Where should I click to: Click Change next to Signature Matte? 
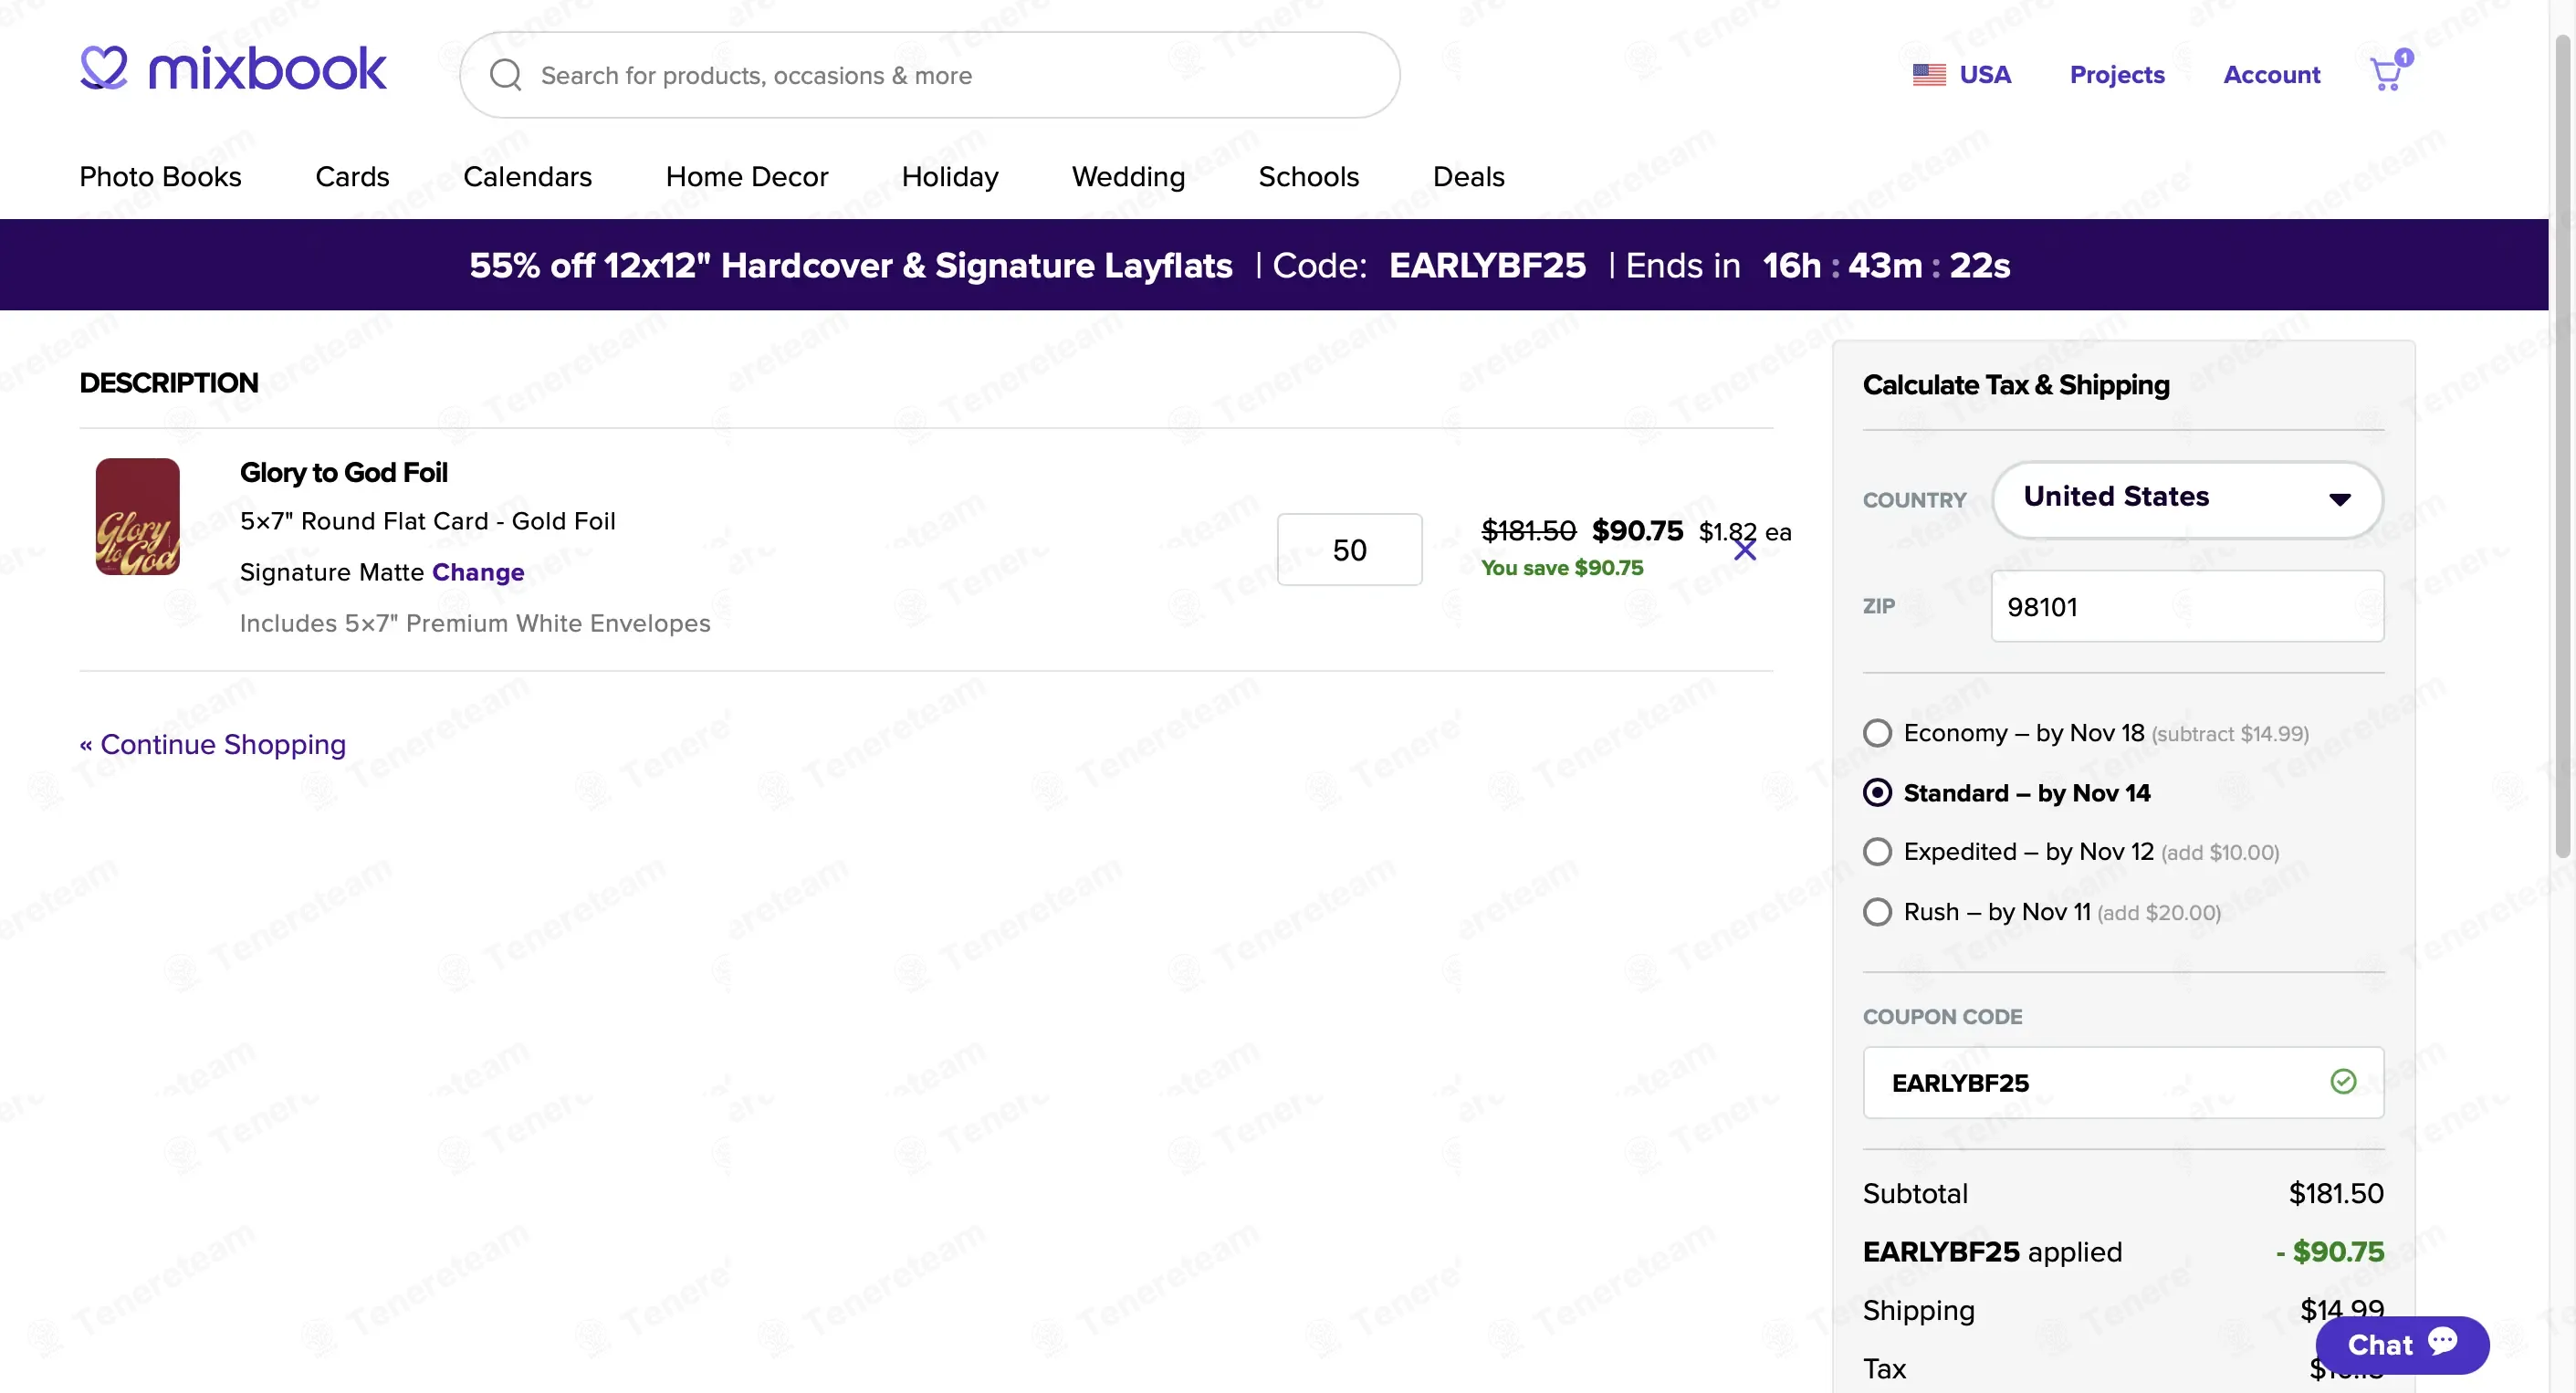[478, 572]
